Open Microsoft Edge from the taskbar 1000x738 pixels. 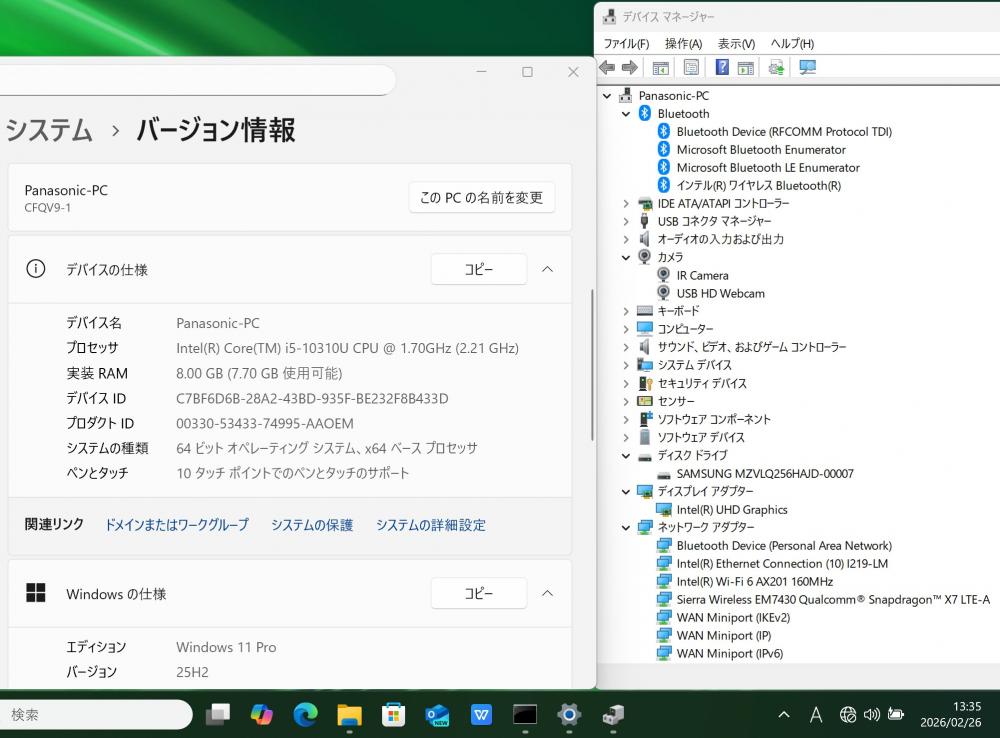point(305,714)
